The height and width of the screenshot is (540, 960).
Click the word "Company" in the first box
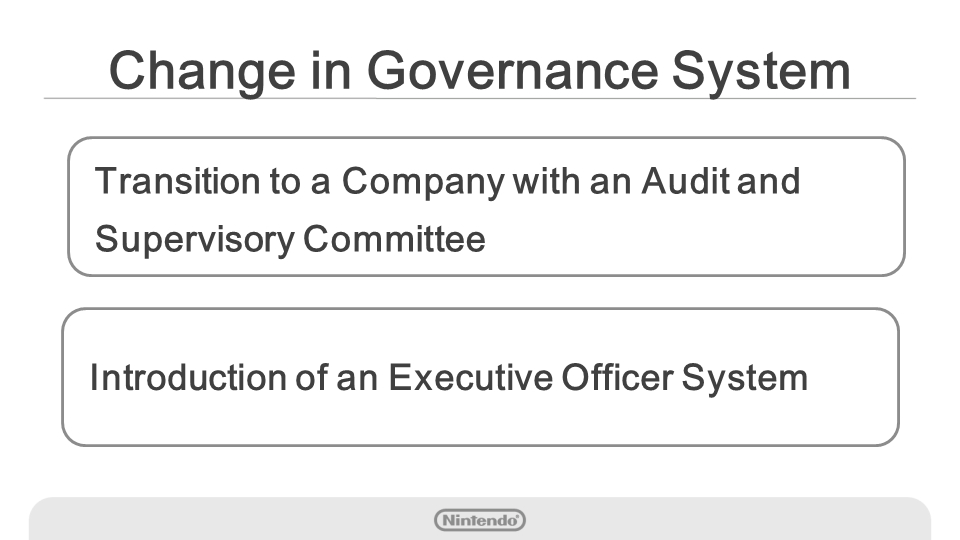pos(422,182)
